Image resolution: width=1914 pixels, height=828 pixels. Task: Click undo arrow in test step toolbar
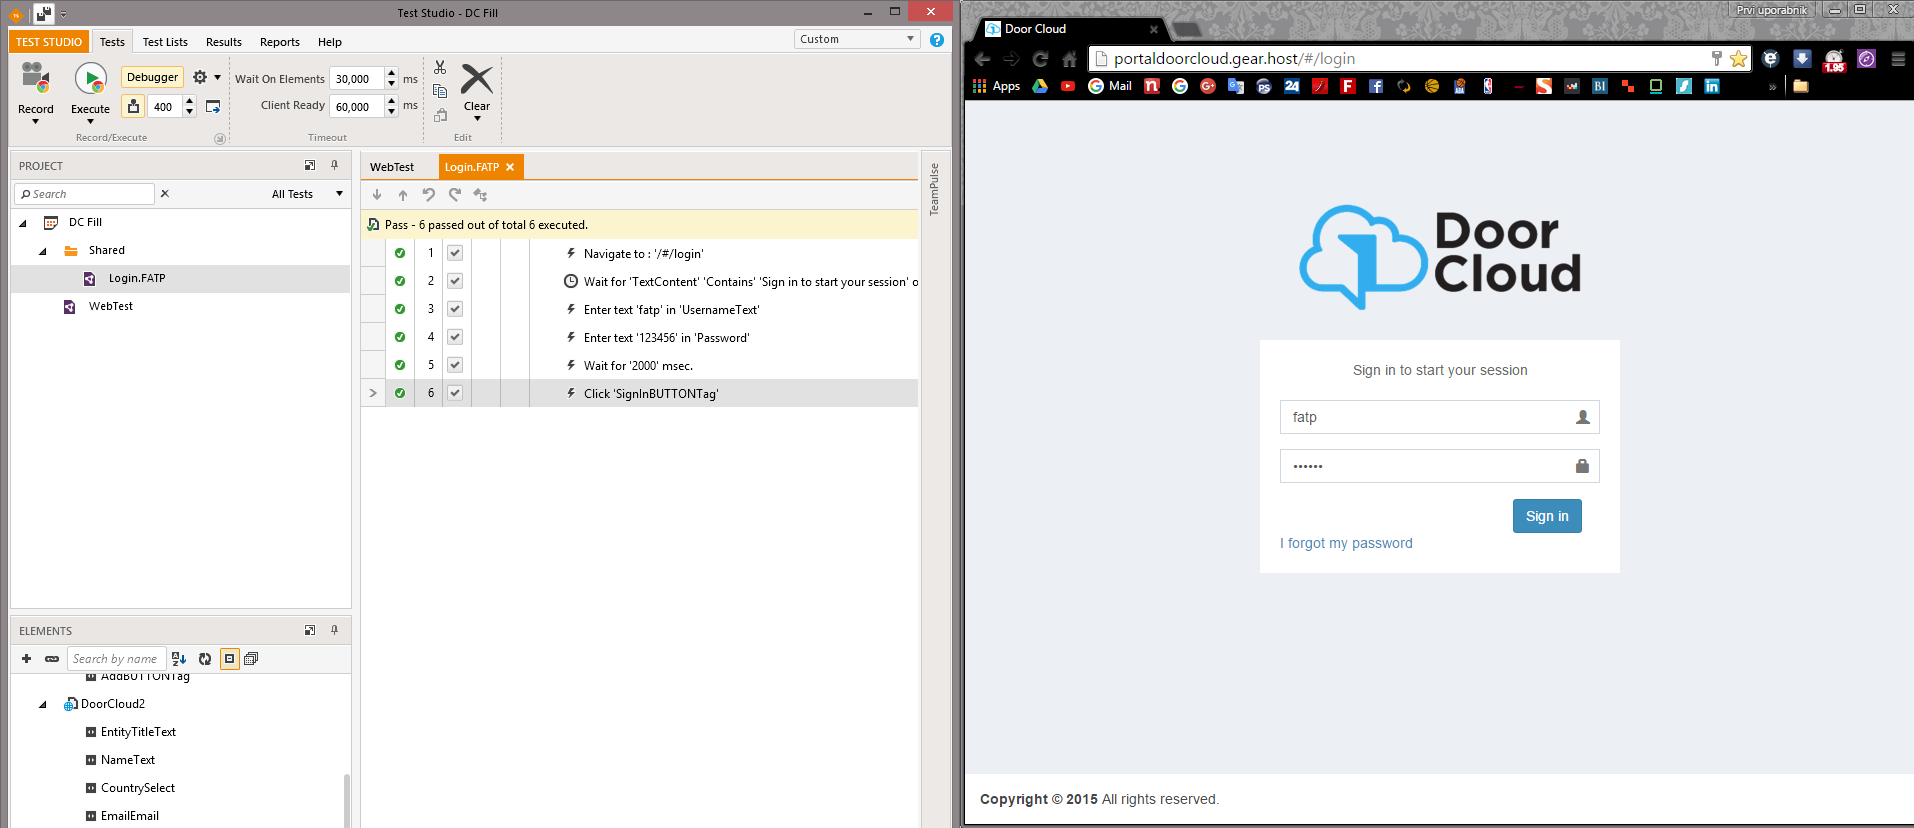tap(429, 195)
